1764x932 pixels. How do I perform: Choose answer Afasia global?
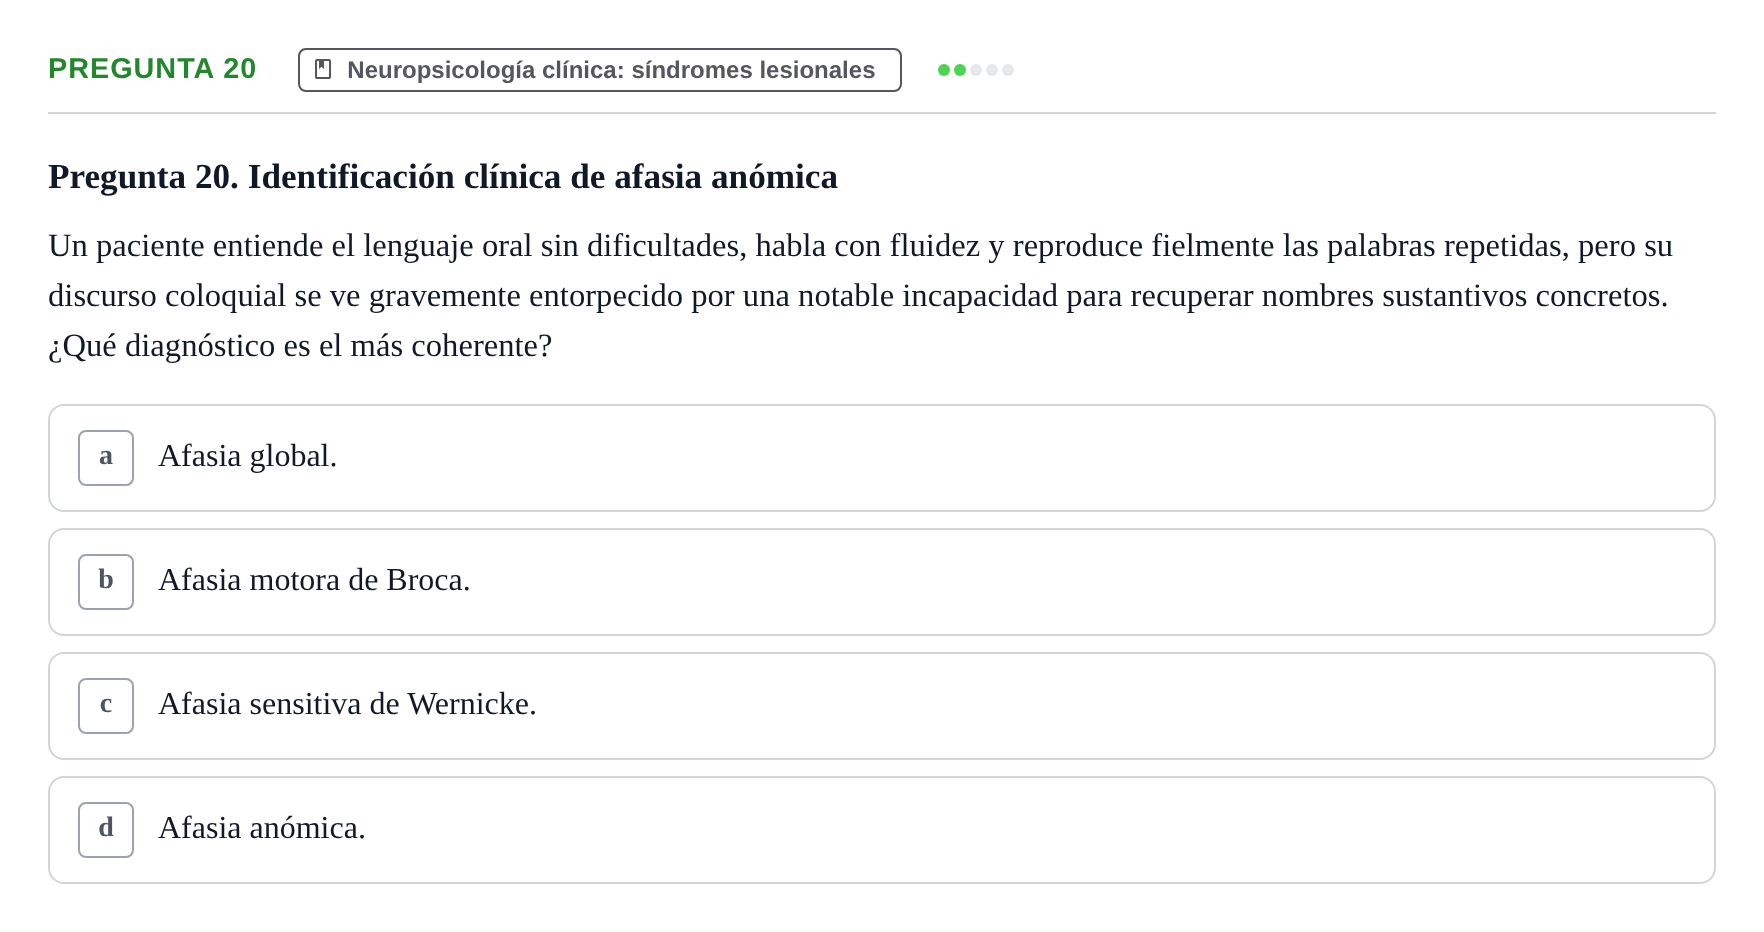(882, 458)
